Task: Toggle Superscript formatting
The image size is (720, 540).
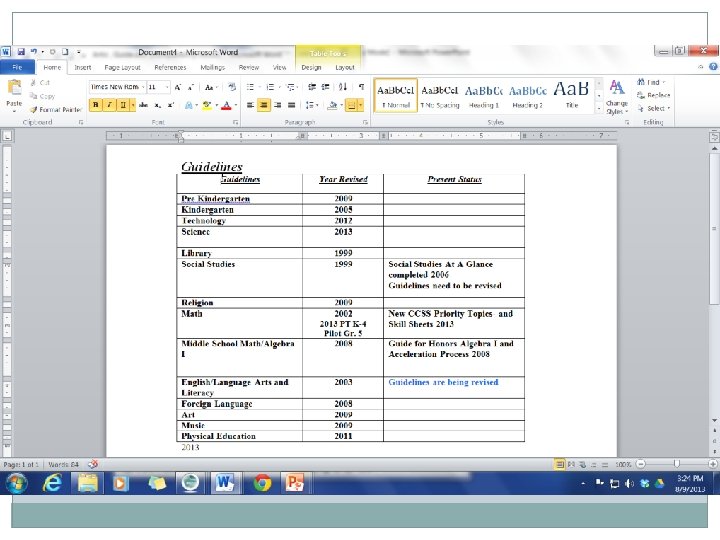Action: 171,105
